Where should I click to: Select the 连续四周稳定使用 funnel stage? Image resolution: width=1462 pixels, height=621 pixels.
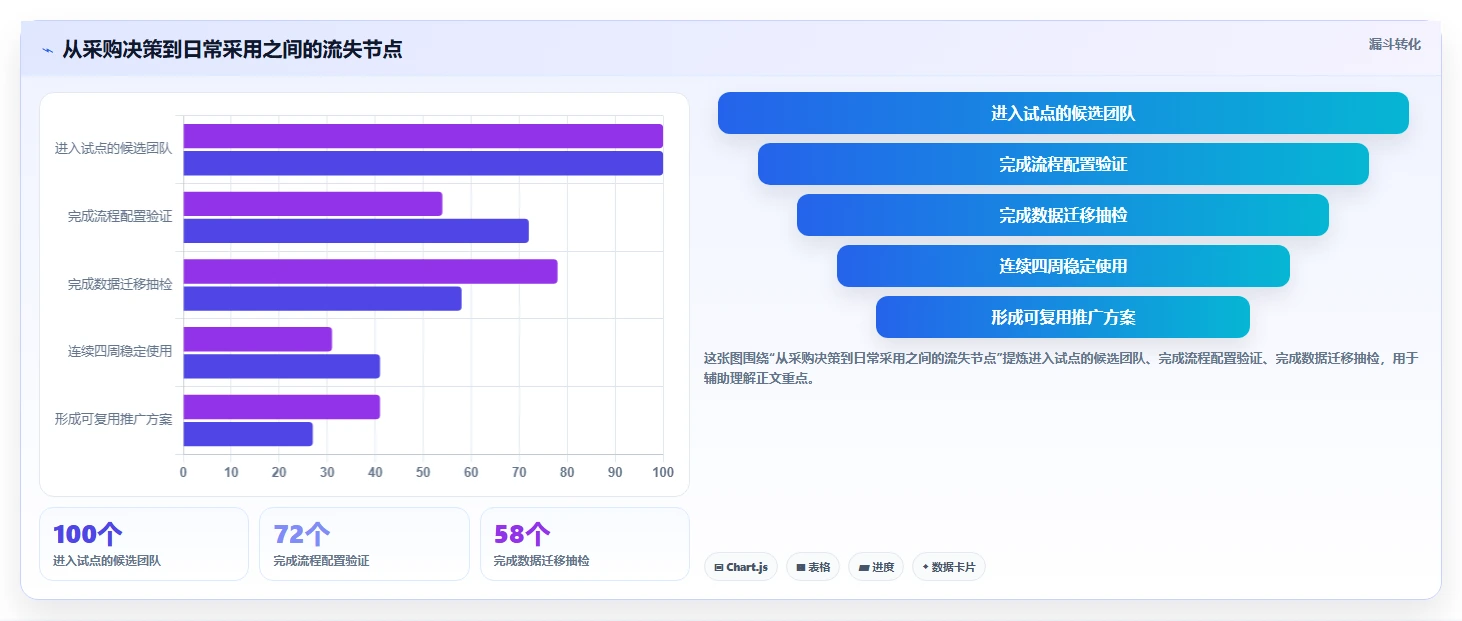coord(1063,266)
